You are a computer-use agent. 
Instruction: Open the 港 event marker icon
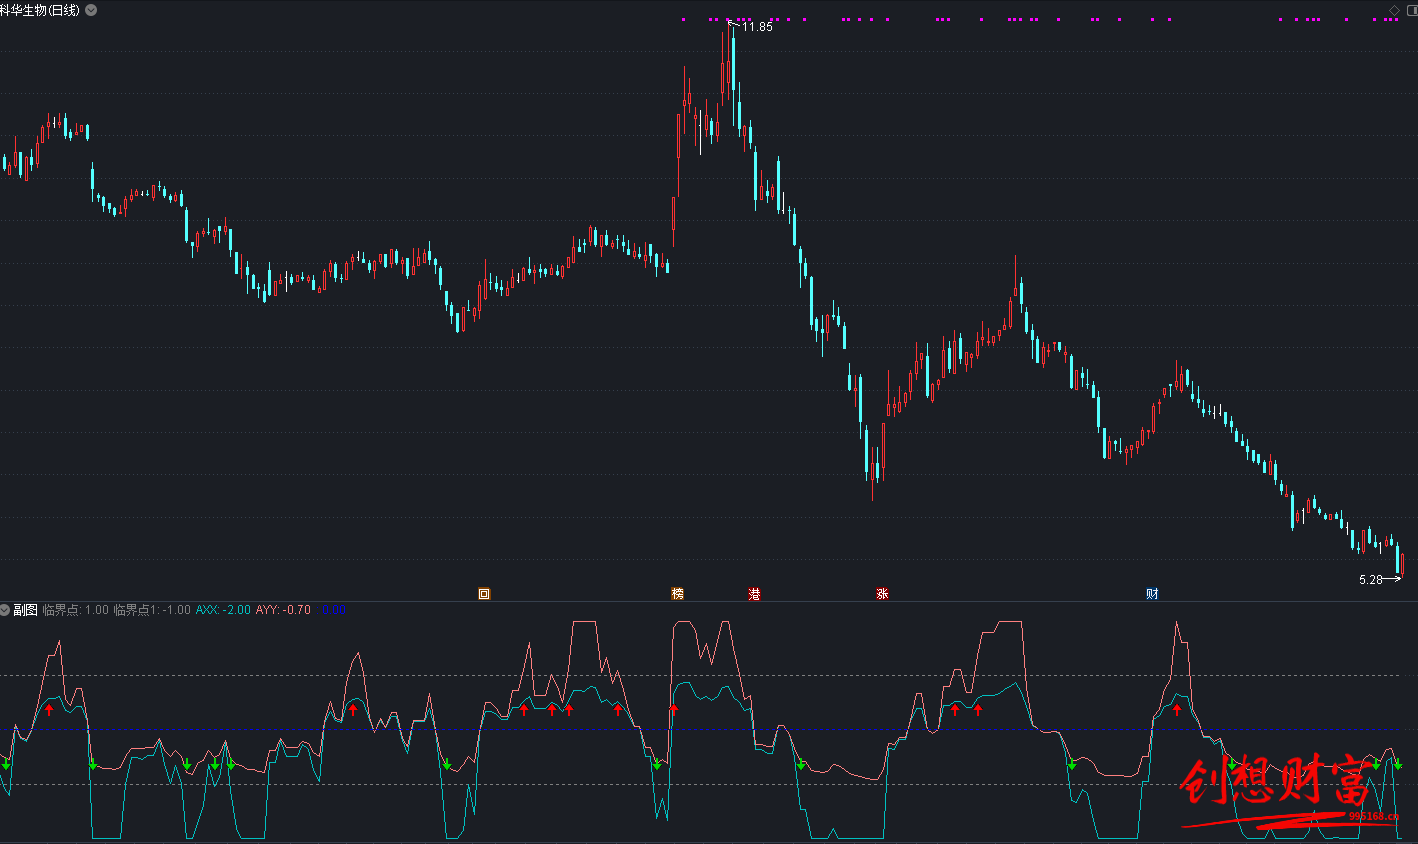755,594
